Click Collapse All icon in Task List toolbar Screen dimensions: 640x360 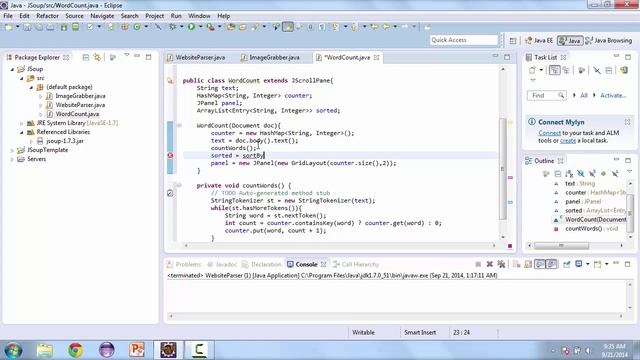coord(609,70)
